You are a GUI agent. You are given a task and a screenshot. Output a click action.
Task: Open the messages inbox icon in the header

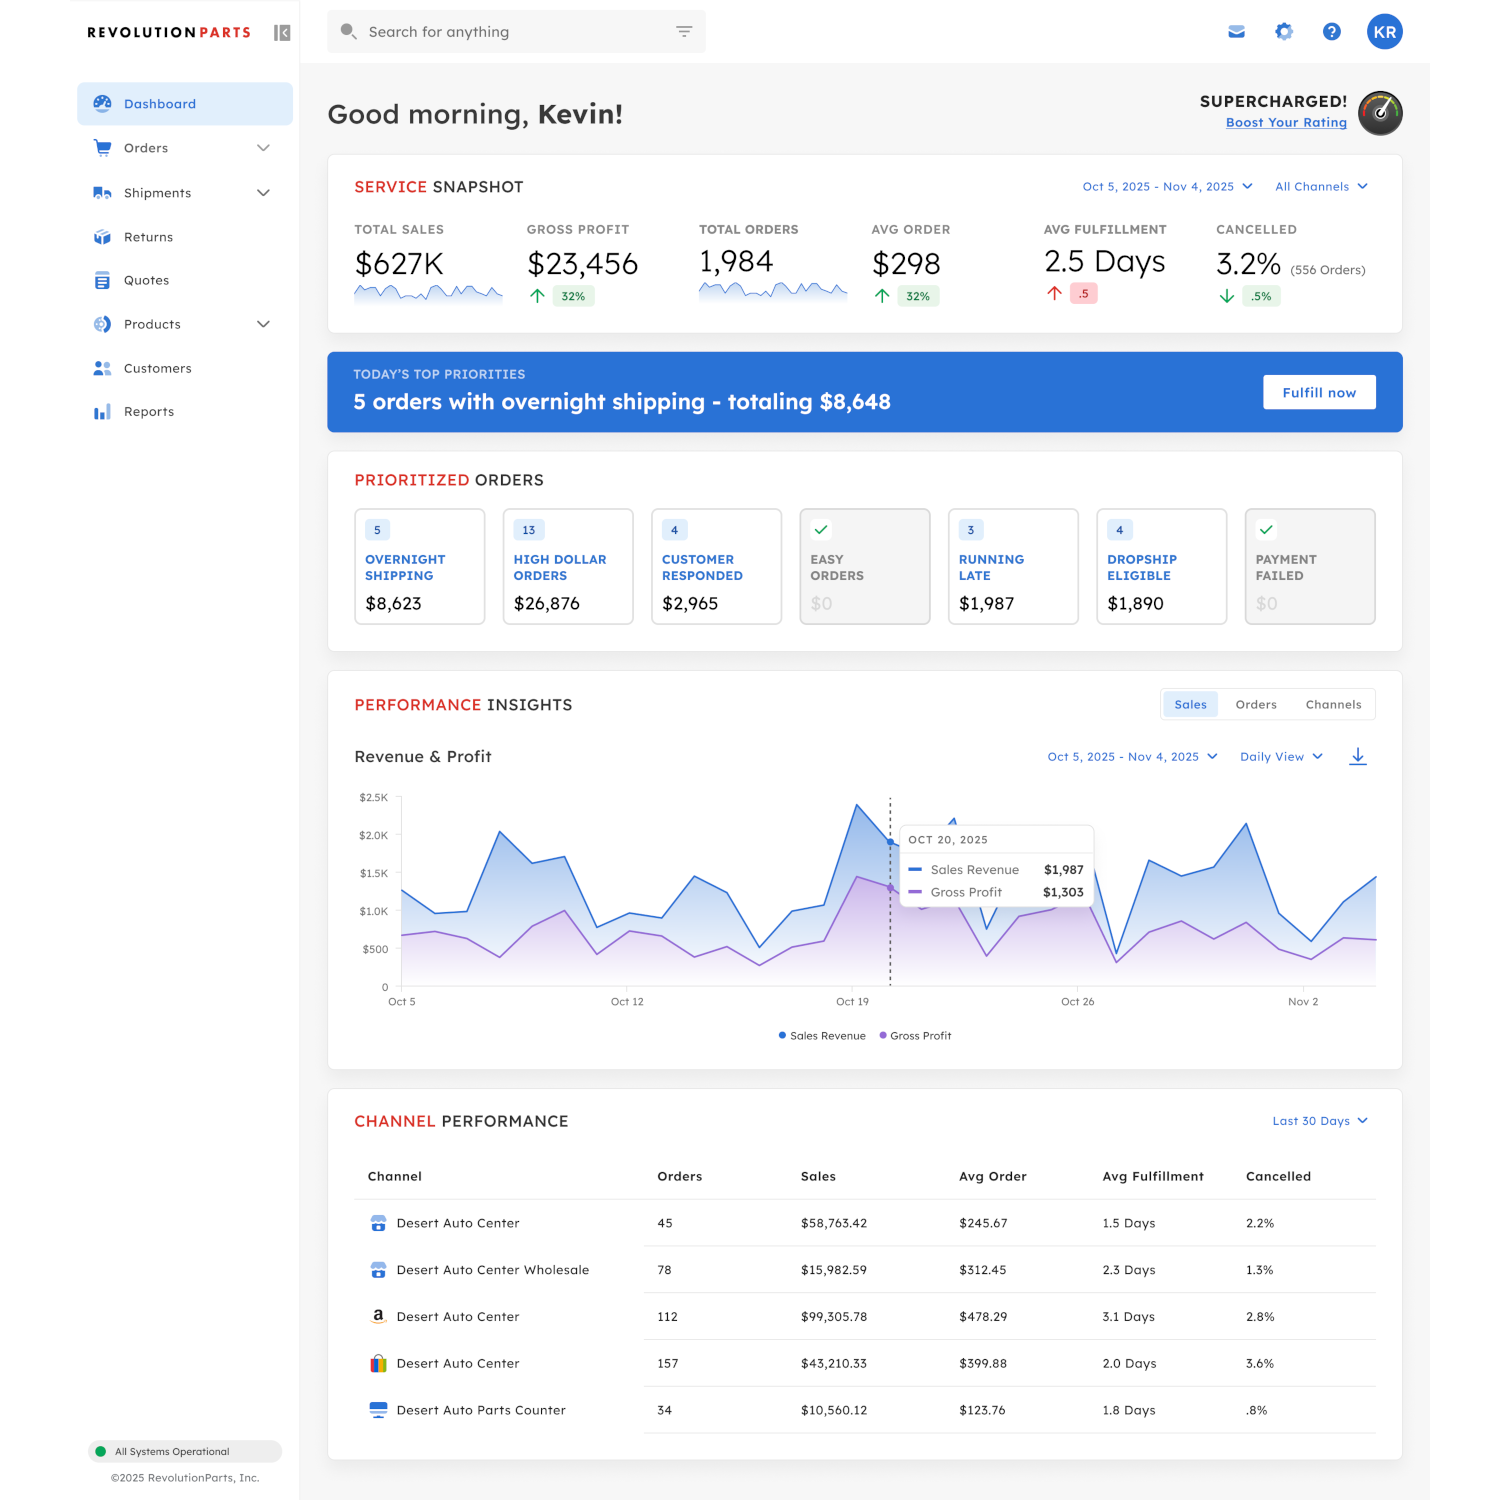coord(1236,31)
